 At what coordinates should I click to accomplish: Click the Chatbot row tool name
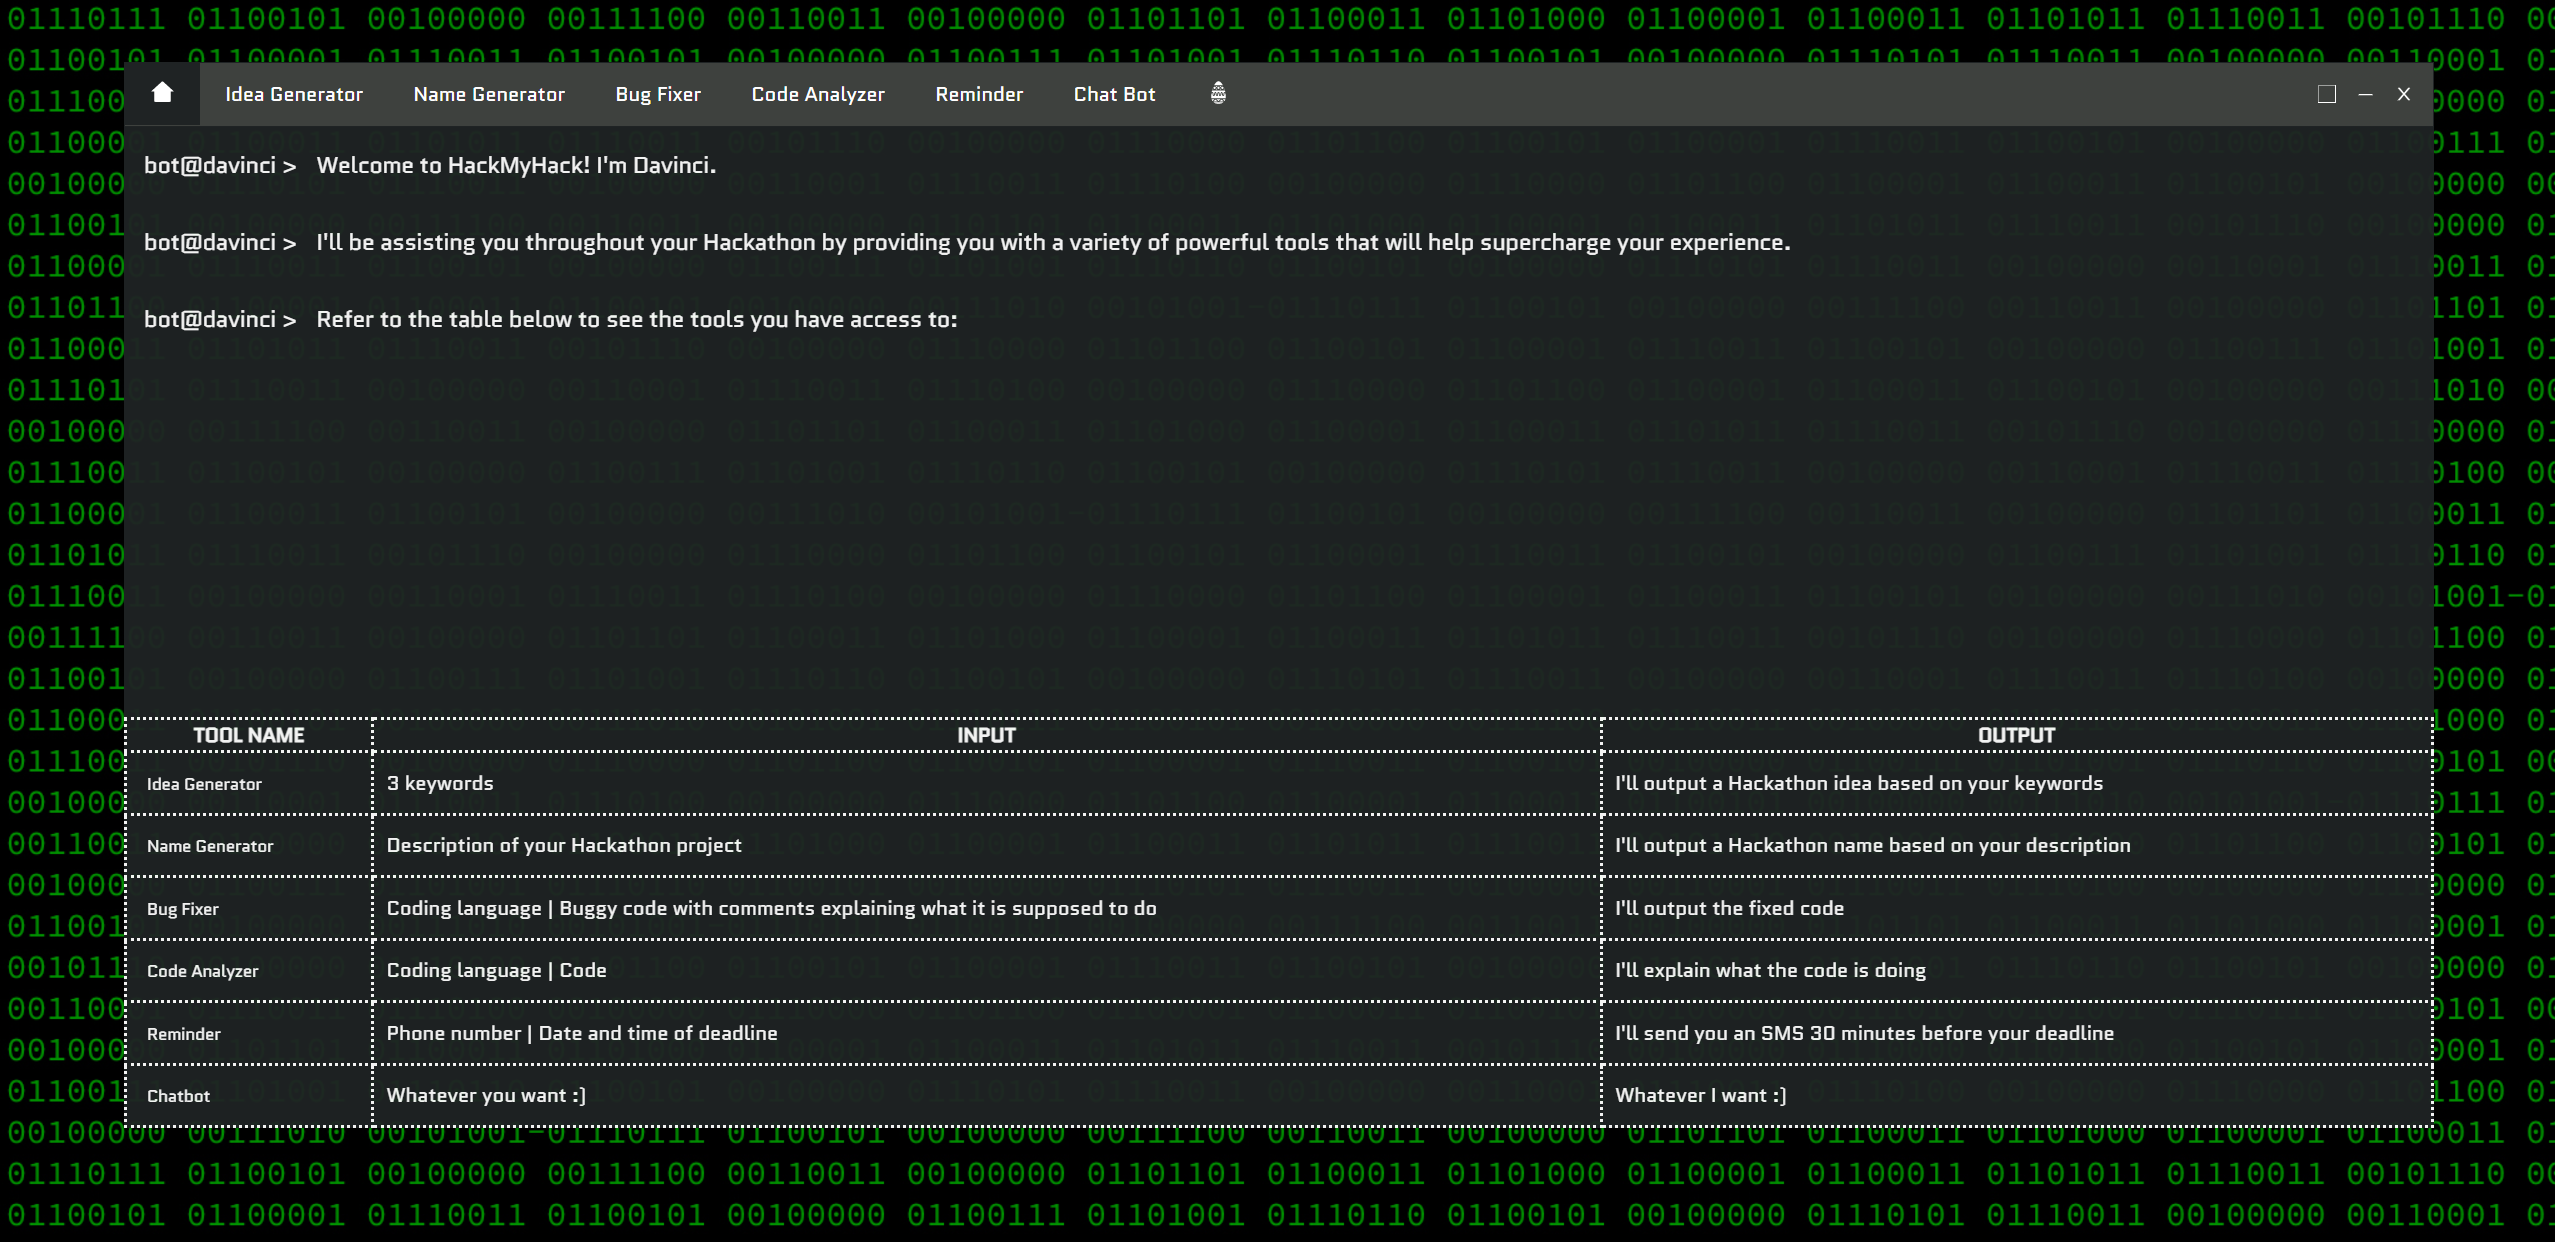click(x=179, y=1096)
